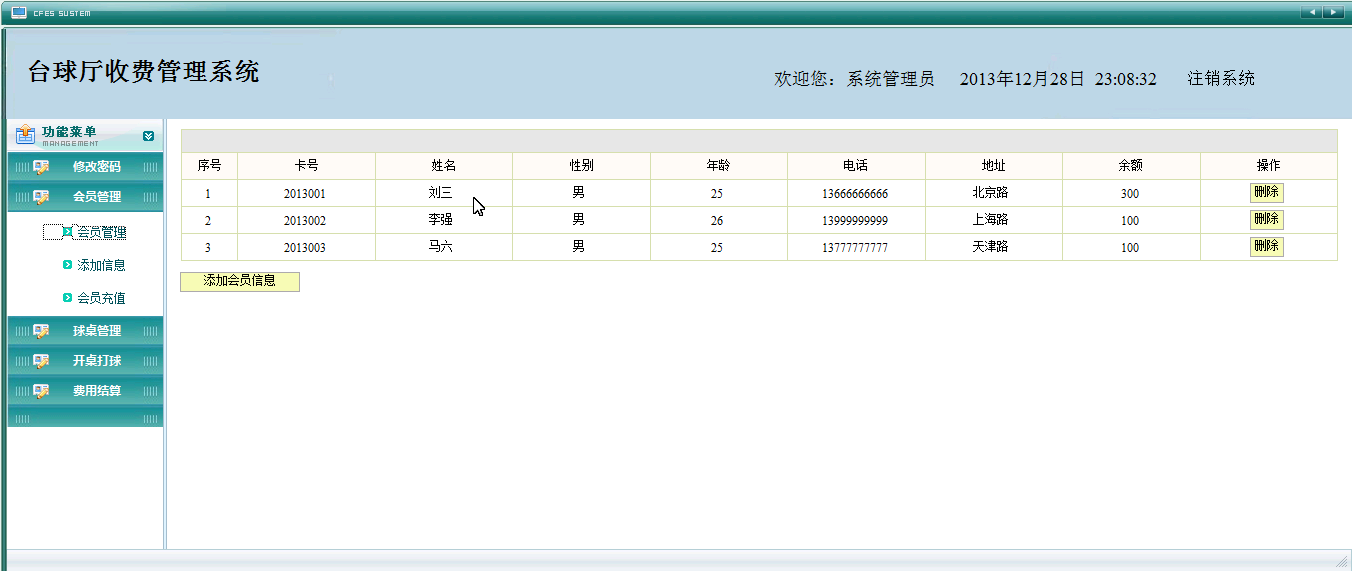Open the 球桌管理 menu section
This screenshot has height=571, width=1352.
[x=85, y=331]
